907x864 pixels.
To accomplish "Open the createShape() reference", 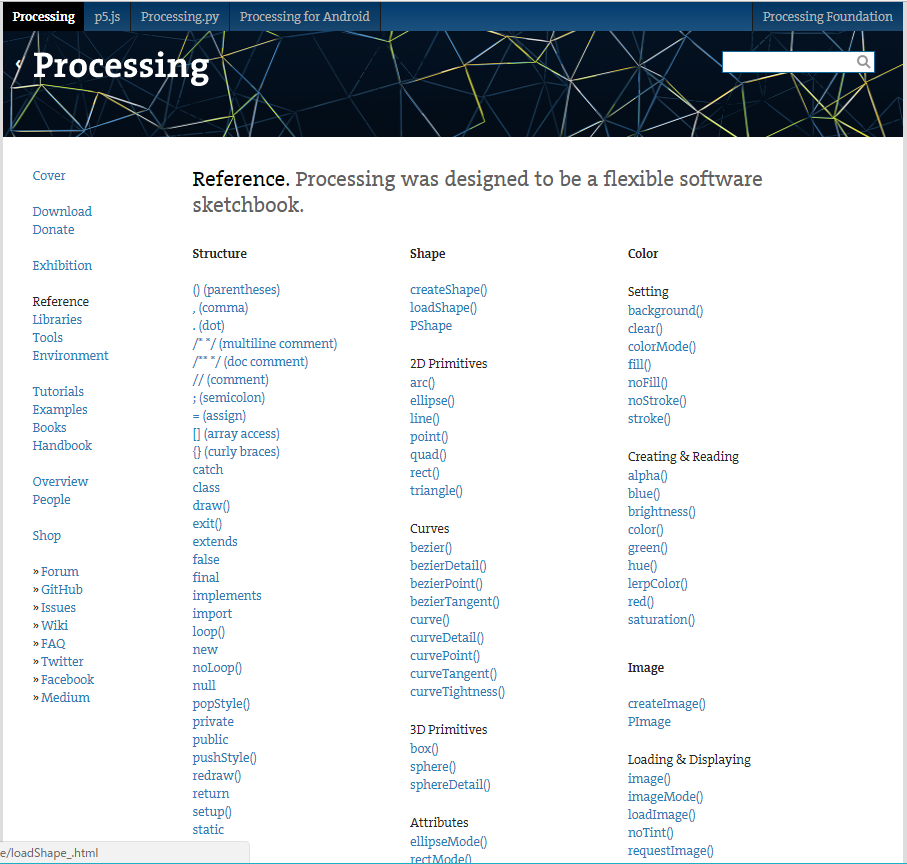I will pyautogui.click(x=448, y=289).
